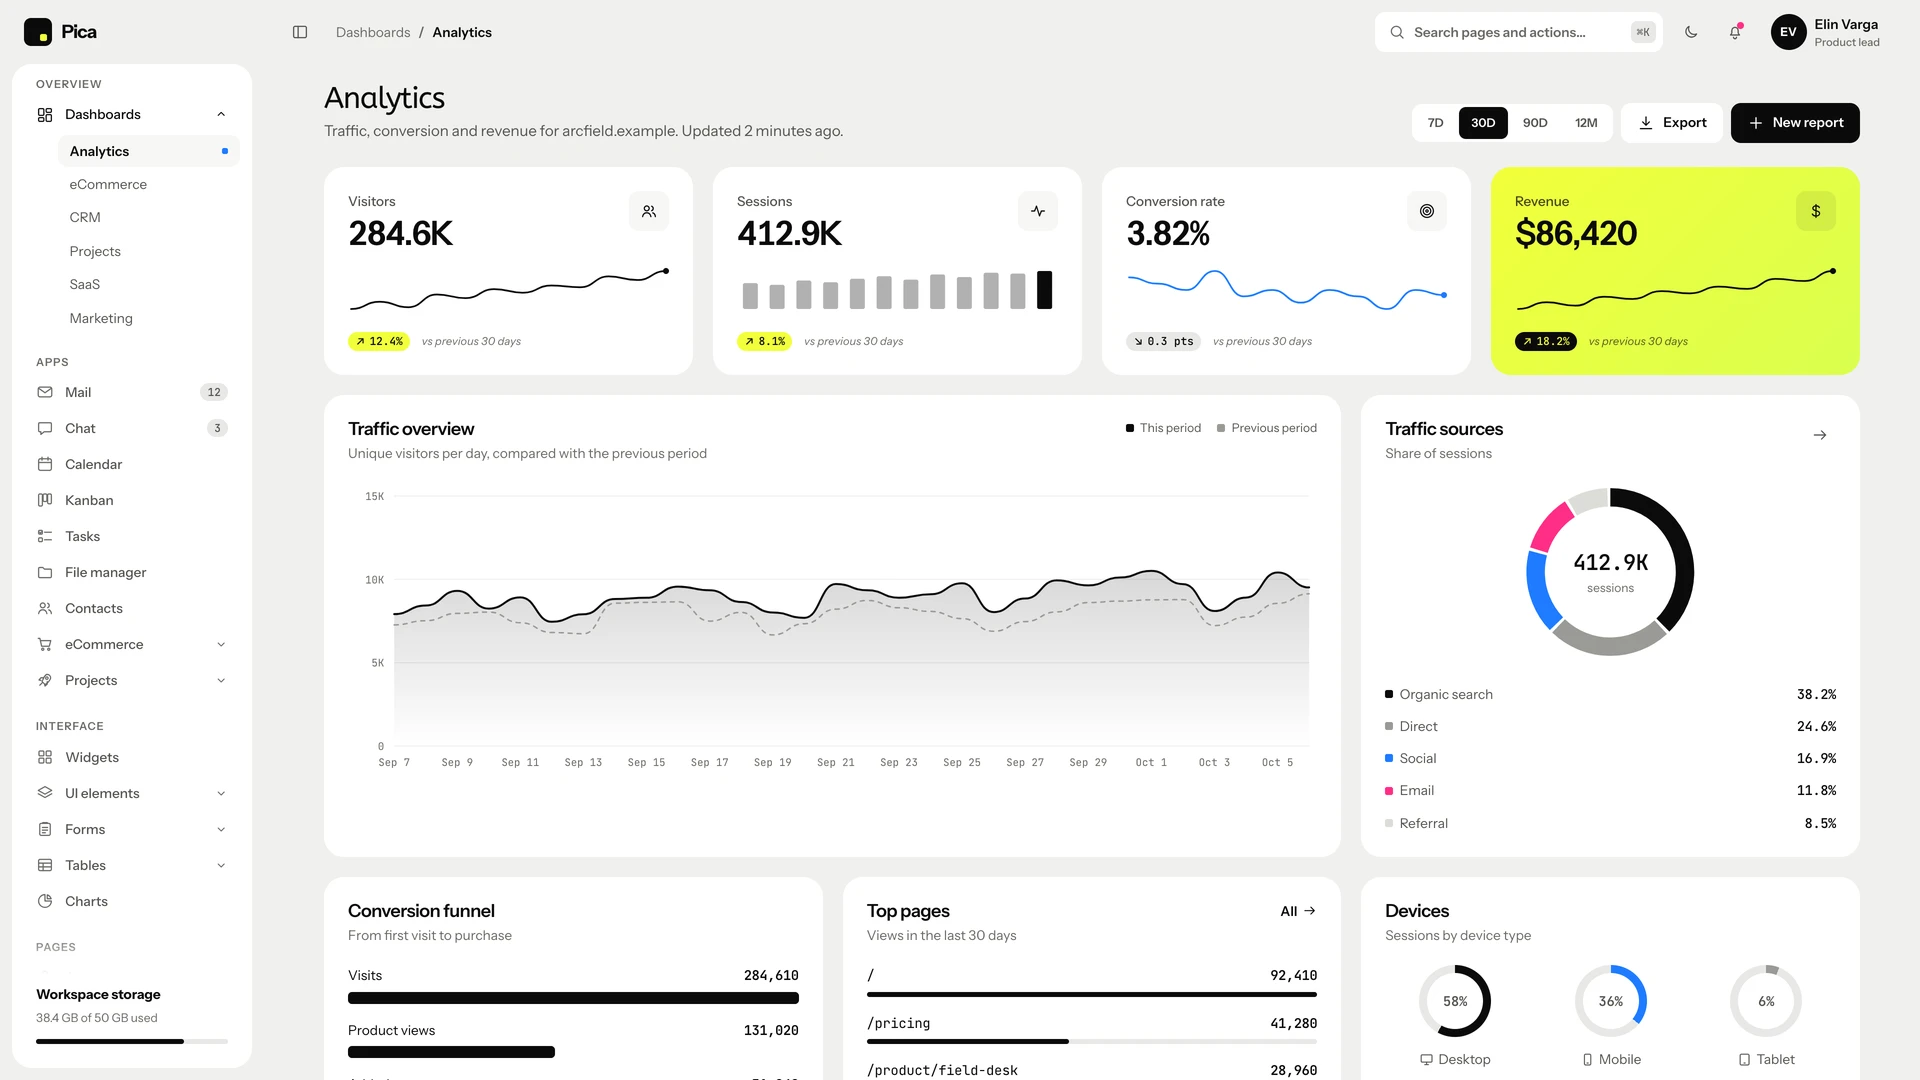Click the search magnifier icon
1920x1080 pixels.
1397,32
